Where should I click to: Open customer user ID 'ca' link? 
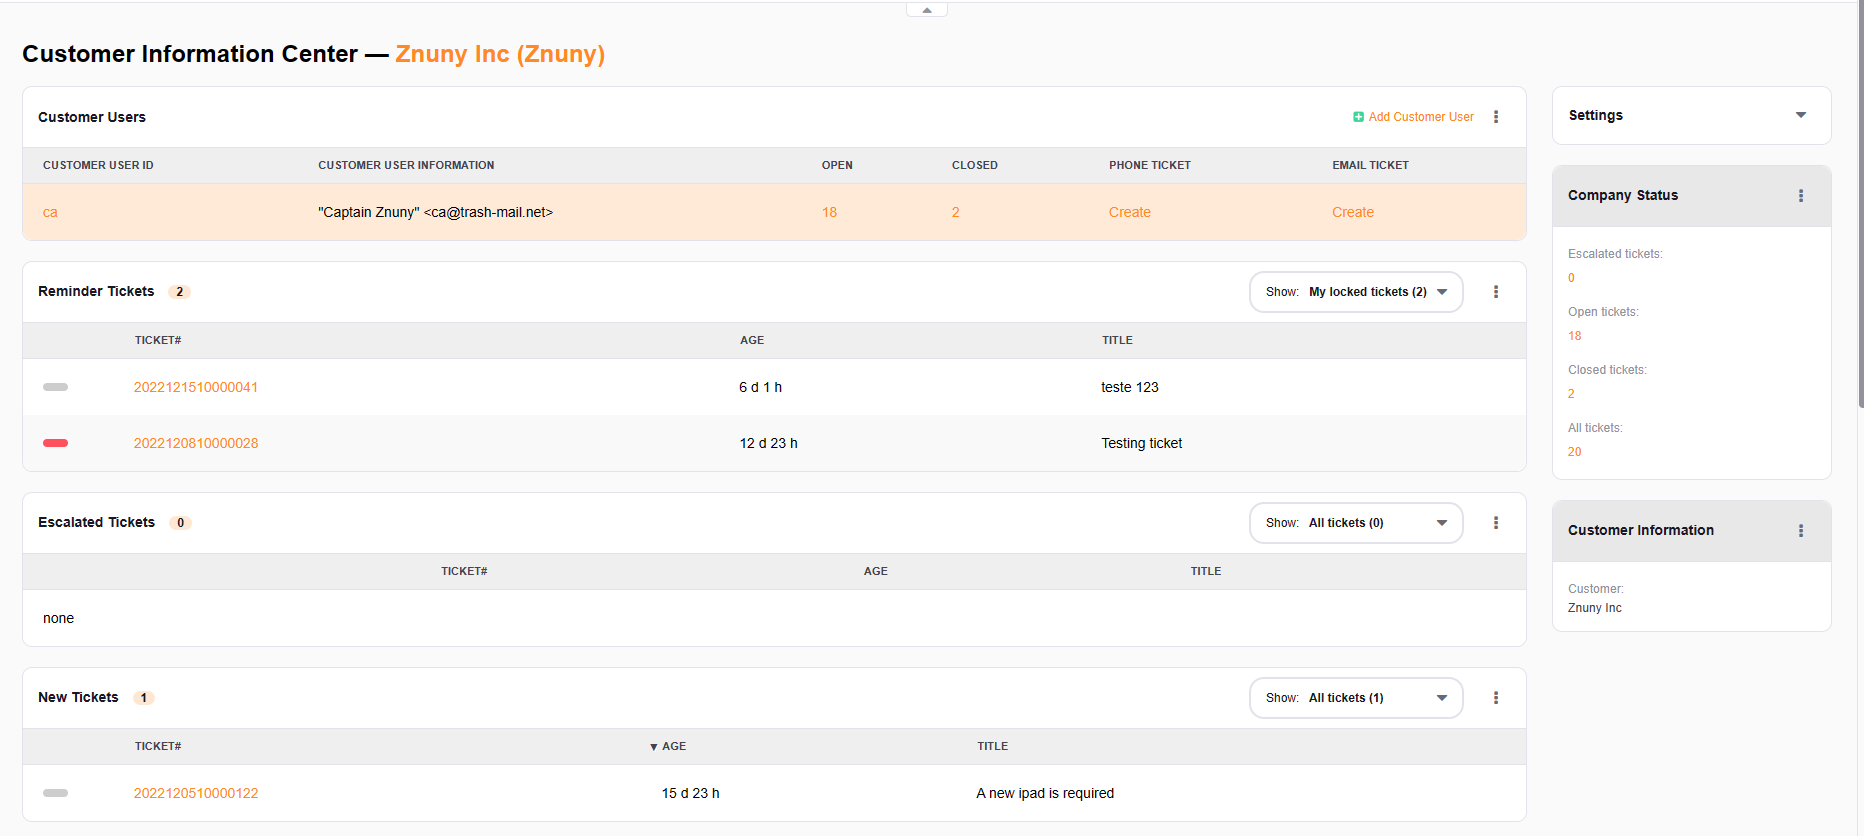(x=50, y=212)
